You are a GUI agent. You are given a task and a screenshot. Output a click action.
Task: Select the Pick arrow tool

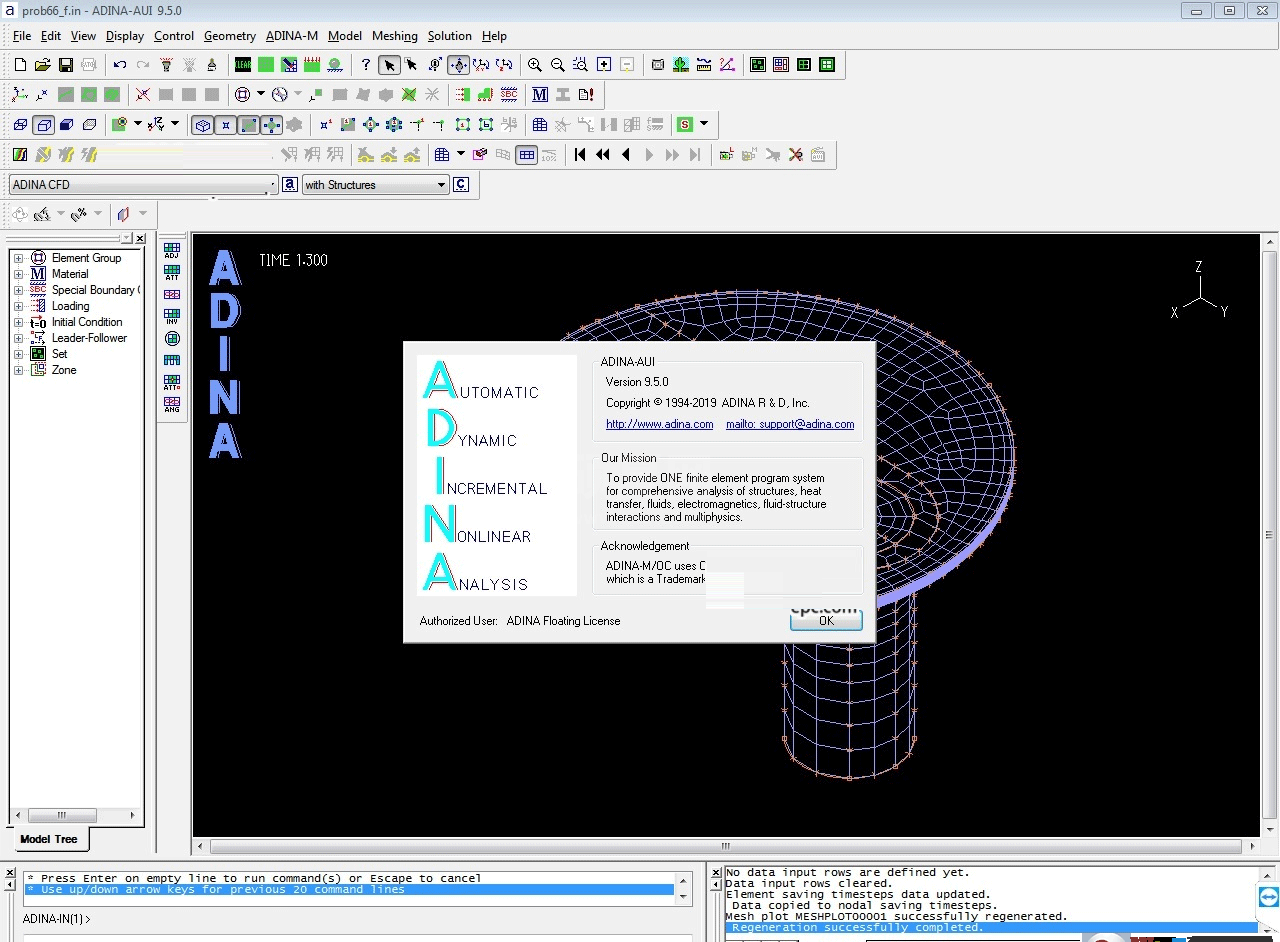tap(389, 65)
